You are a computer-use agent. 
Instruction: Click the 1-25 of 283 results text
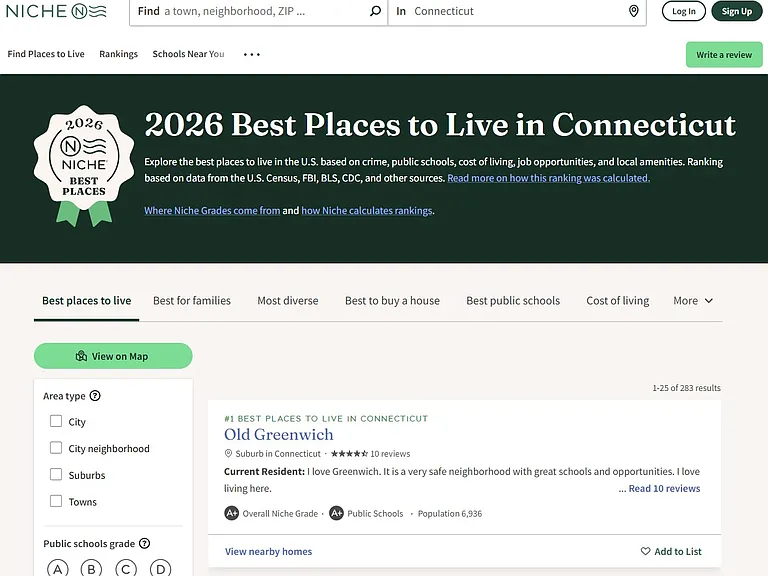pos(686,388)
